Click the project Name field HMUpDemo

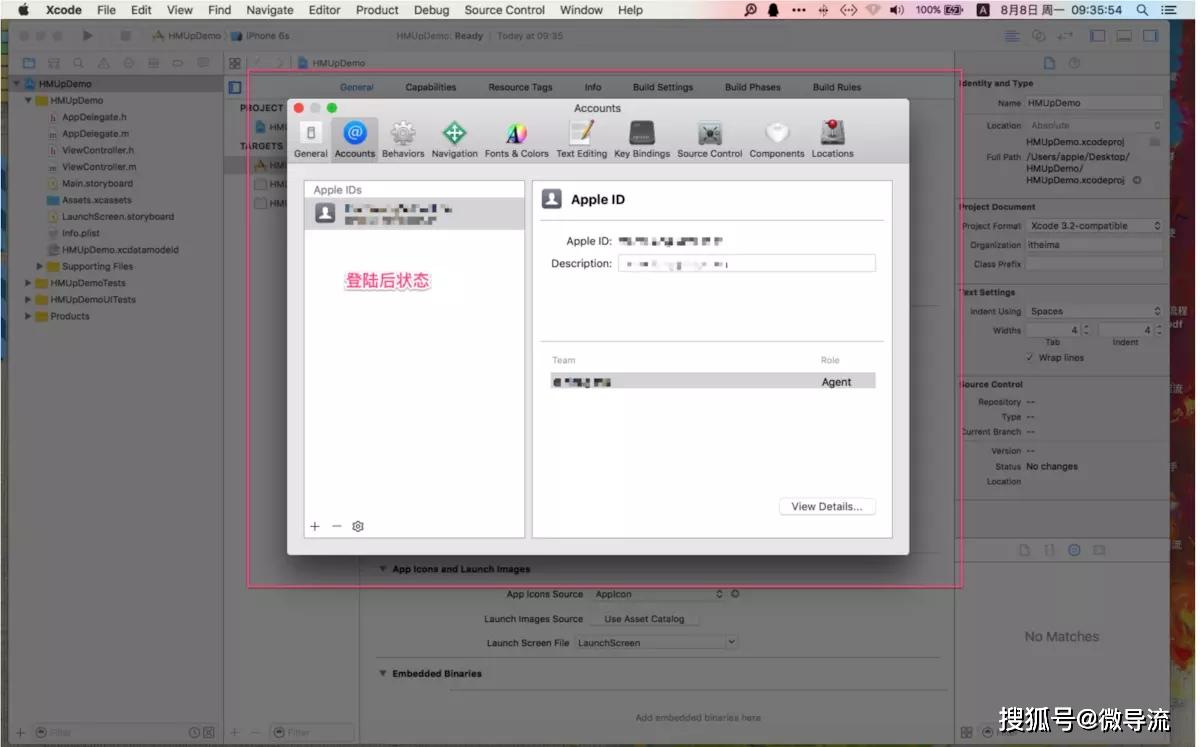click(1095, 103)
